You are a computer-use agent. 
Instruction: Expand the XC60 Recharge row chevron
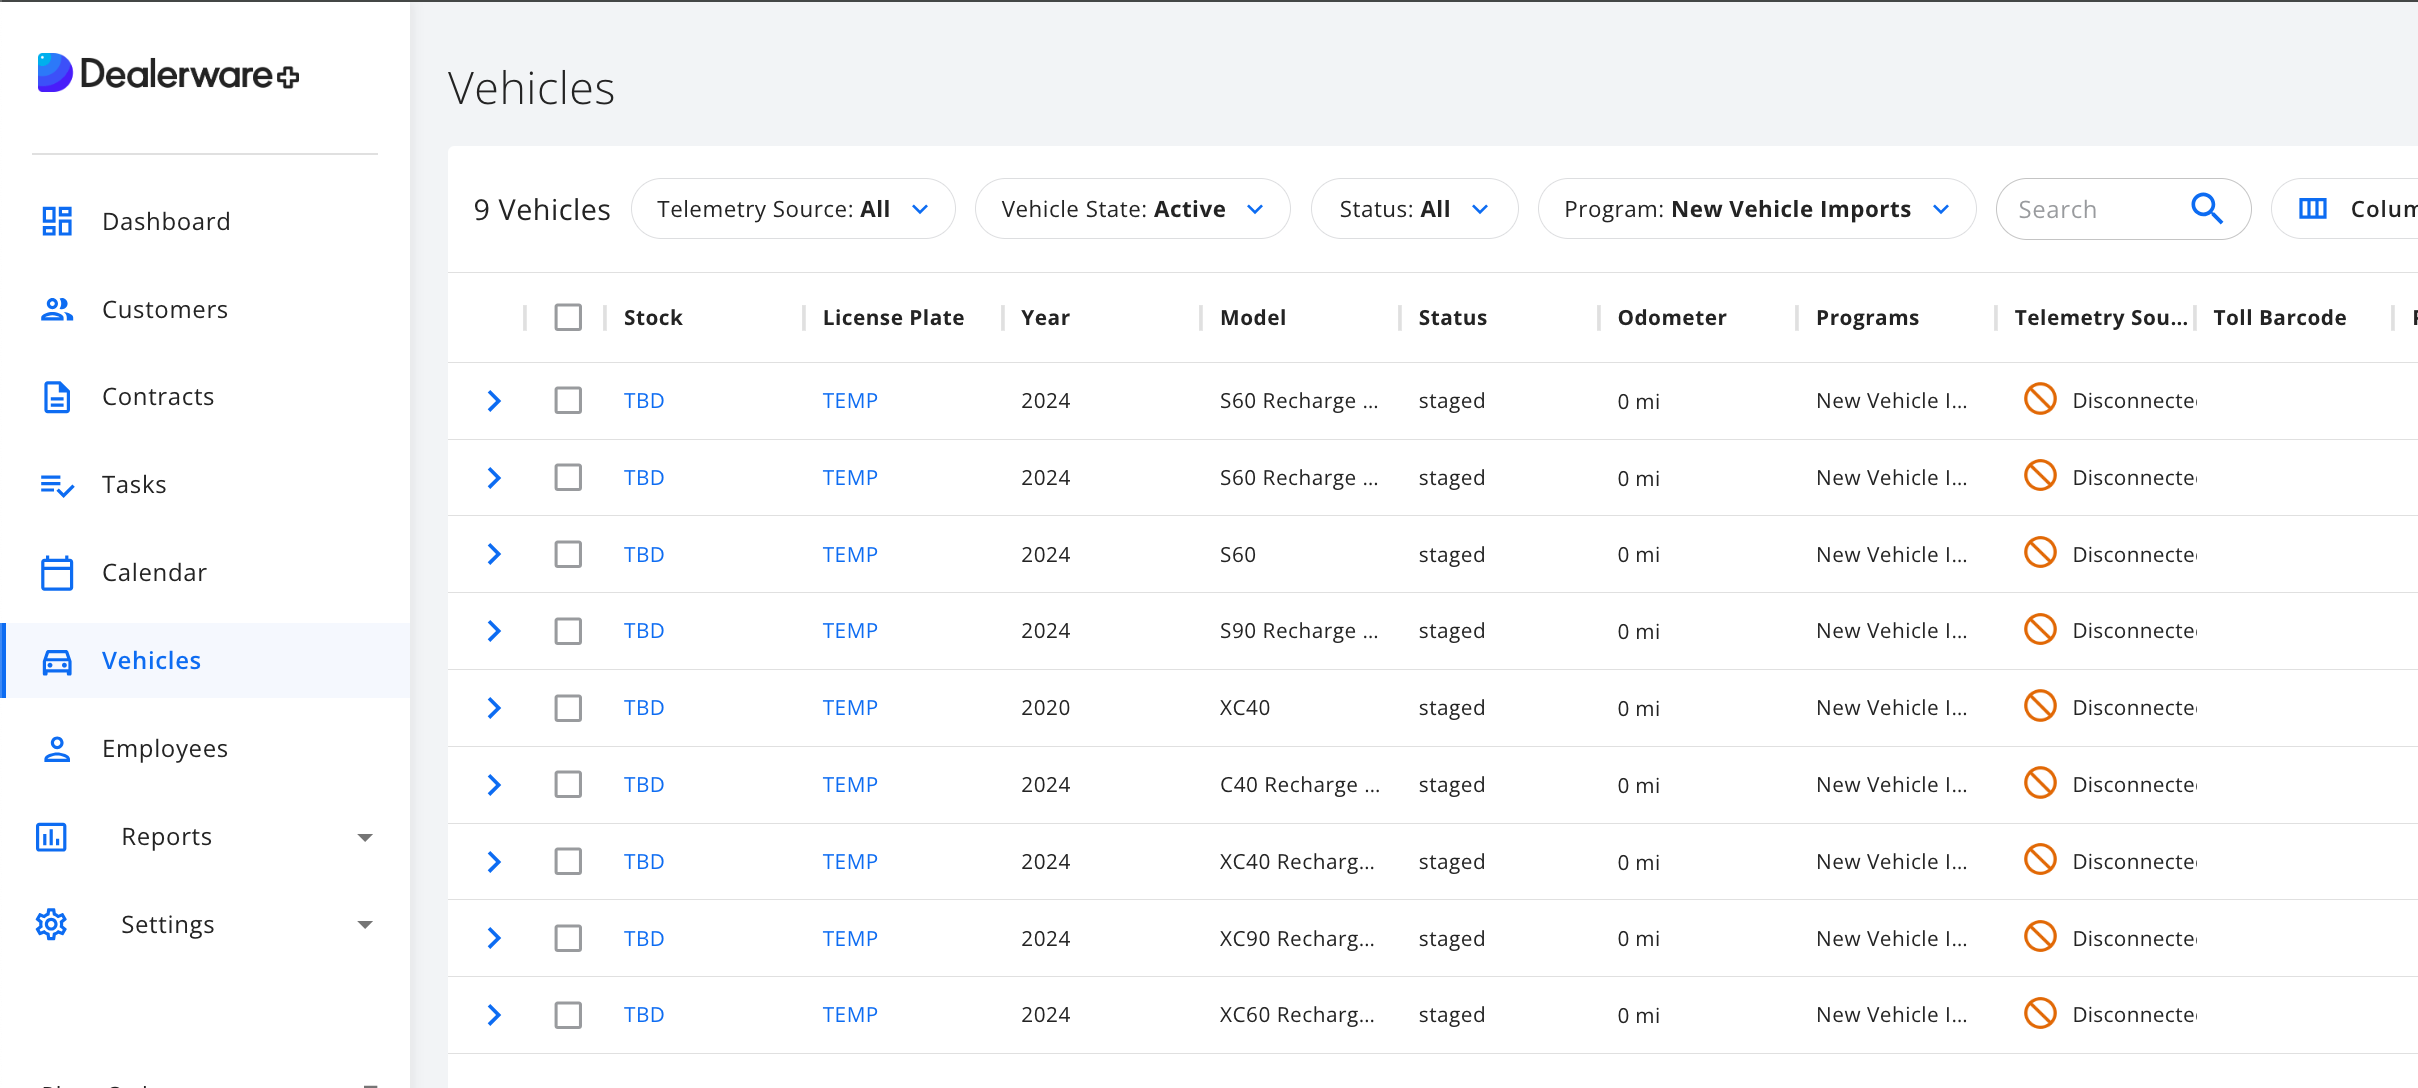pos(494,1015)
